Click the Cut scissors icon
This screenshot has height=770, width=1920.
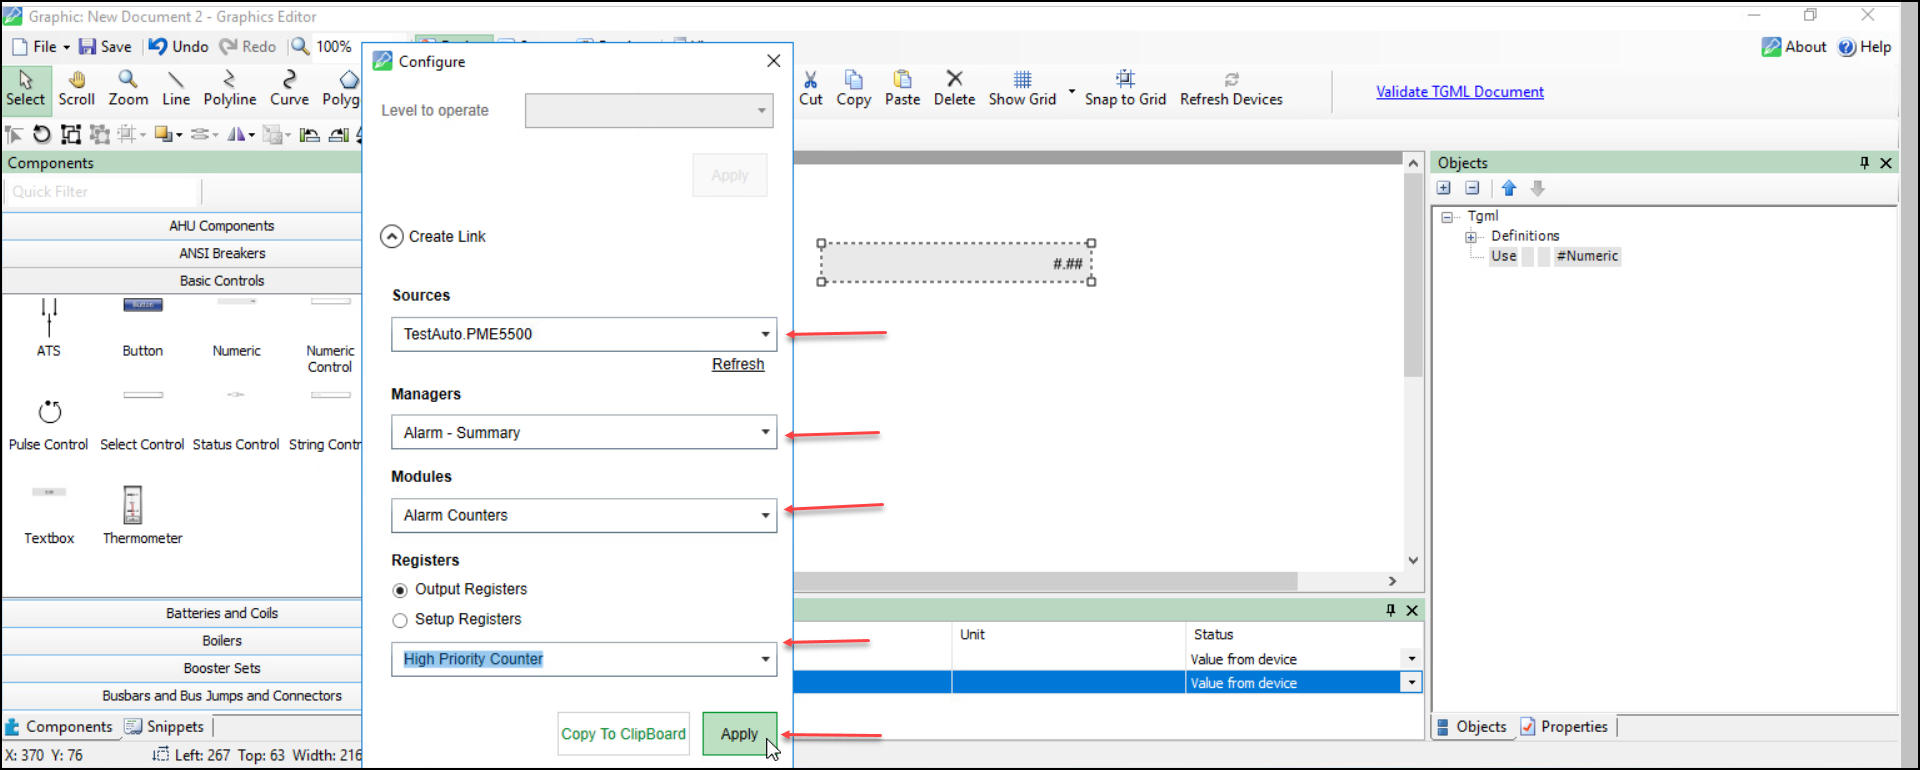point(810,88)
